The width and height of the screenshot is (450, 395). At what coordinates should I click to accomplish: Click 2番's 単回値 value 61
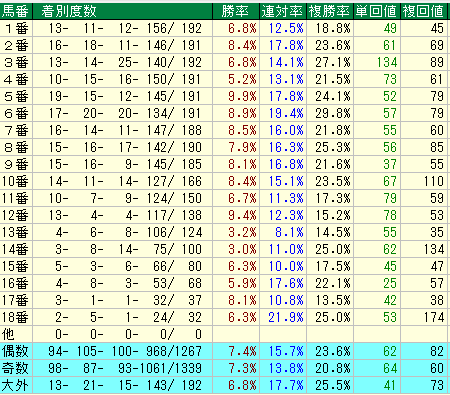(390, 45)
